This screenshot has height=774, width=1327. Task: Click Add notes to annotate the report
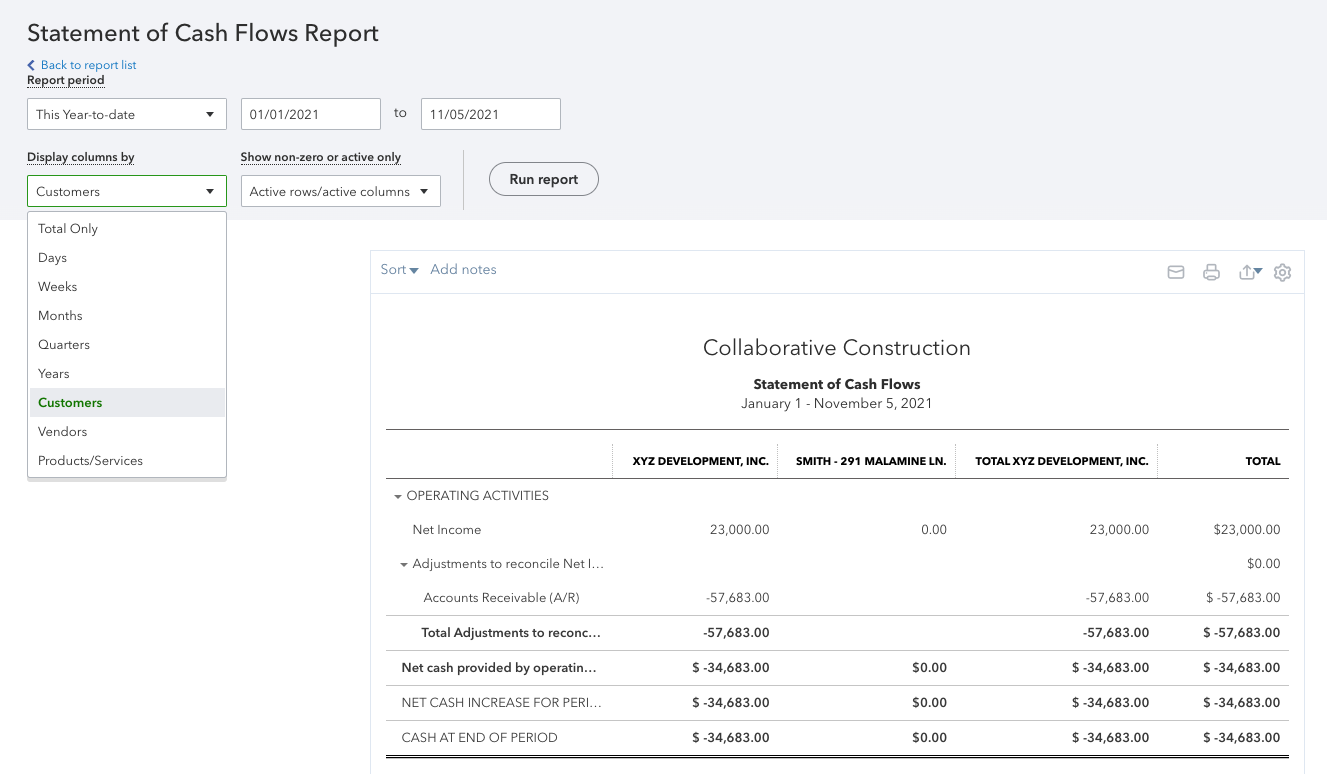pyautogui.click(x=463, y=269)
